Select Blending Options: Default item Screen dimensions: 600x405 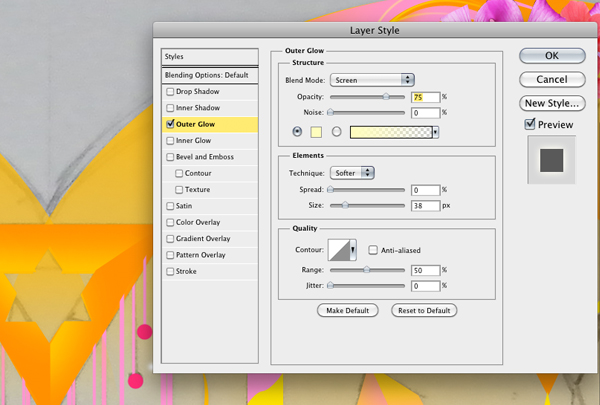point(210,75)
